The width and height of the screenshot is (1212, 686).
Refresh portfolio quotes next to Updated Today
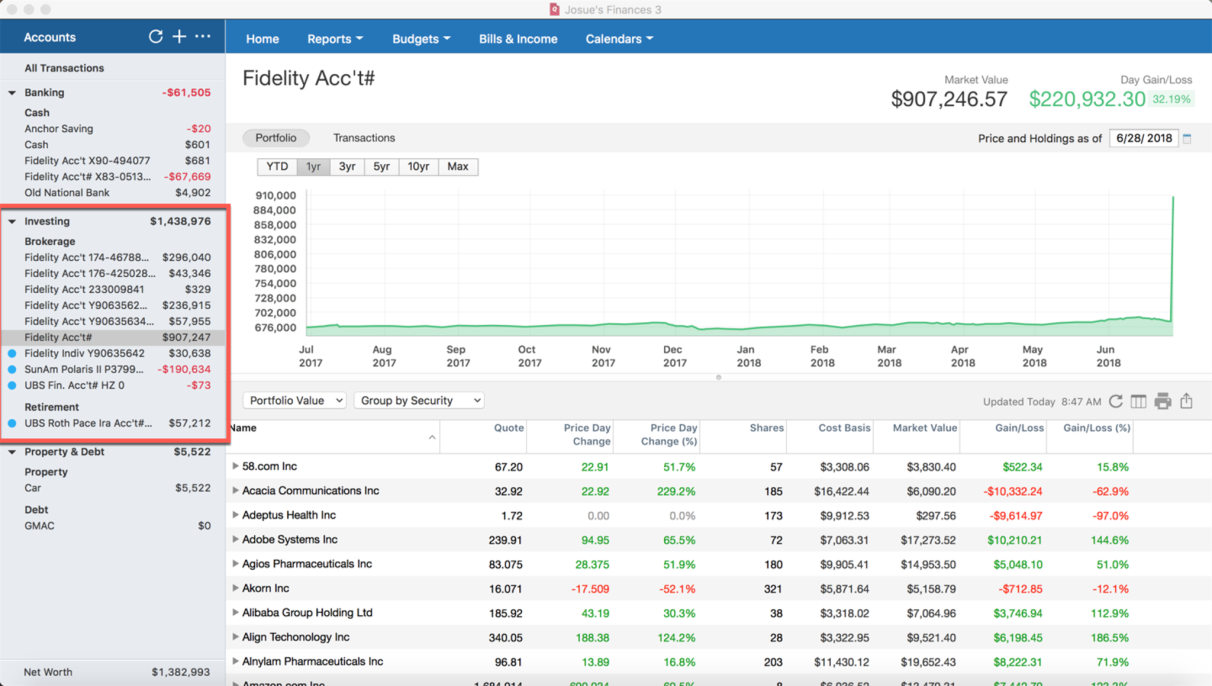1115,401
